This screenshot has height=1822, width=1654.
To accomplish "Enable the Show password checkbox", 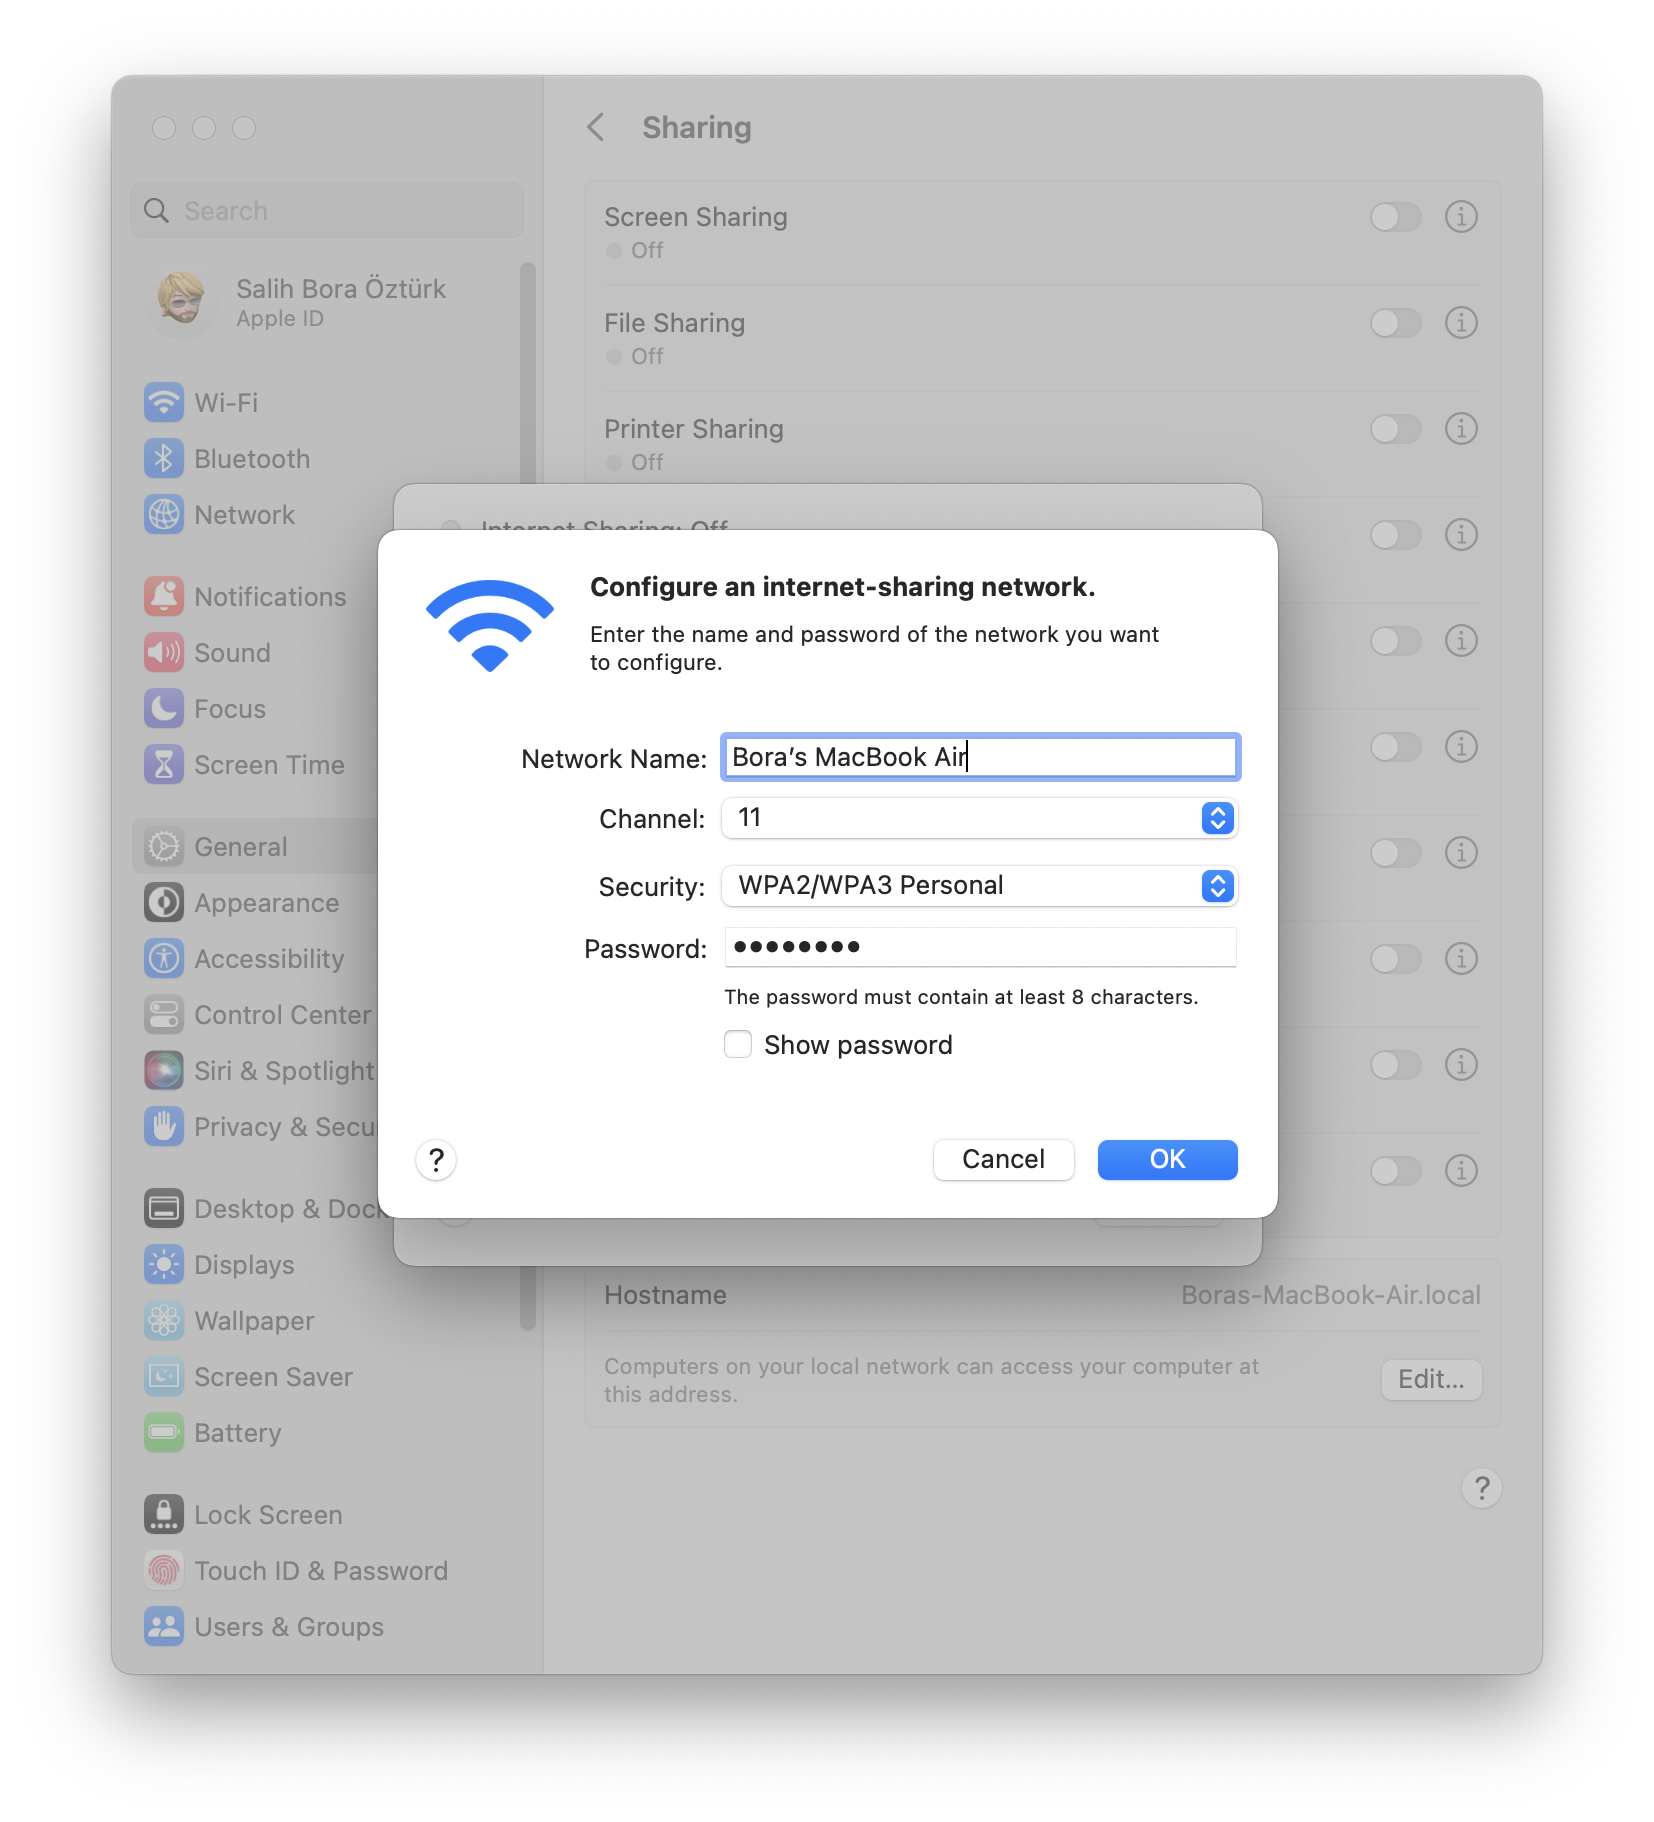I will pos(738,1045).
